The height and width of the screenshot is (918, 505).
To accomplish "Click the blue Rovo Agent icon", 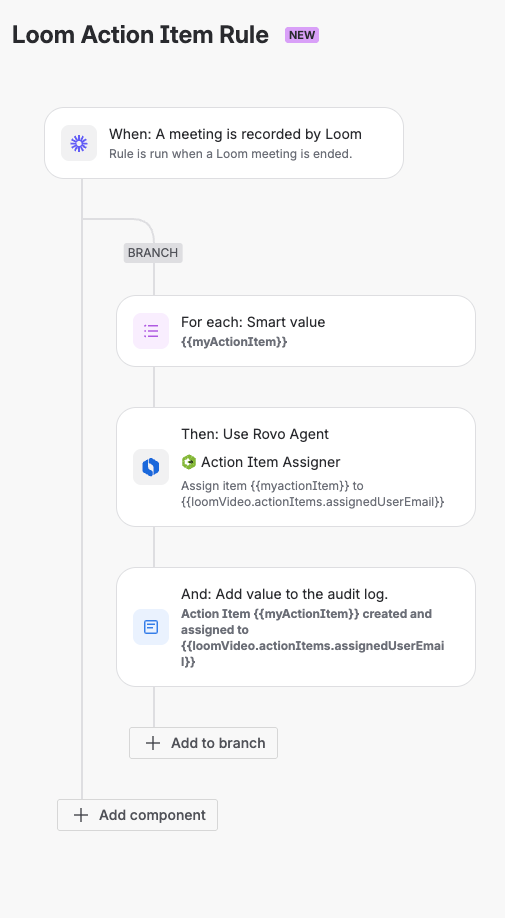I will tap(151, 467).
